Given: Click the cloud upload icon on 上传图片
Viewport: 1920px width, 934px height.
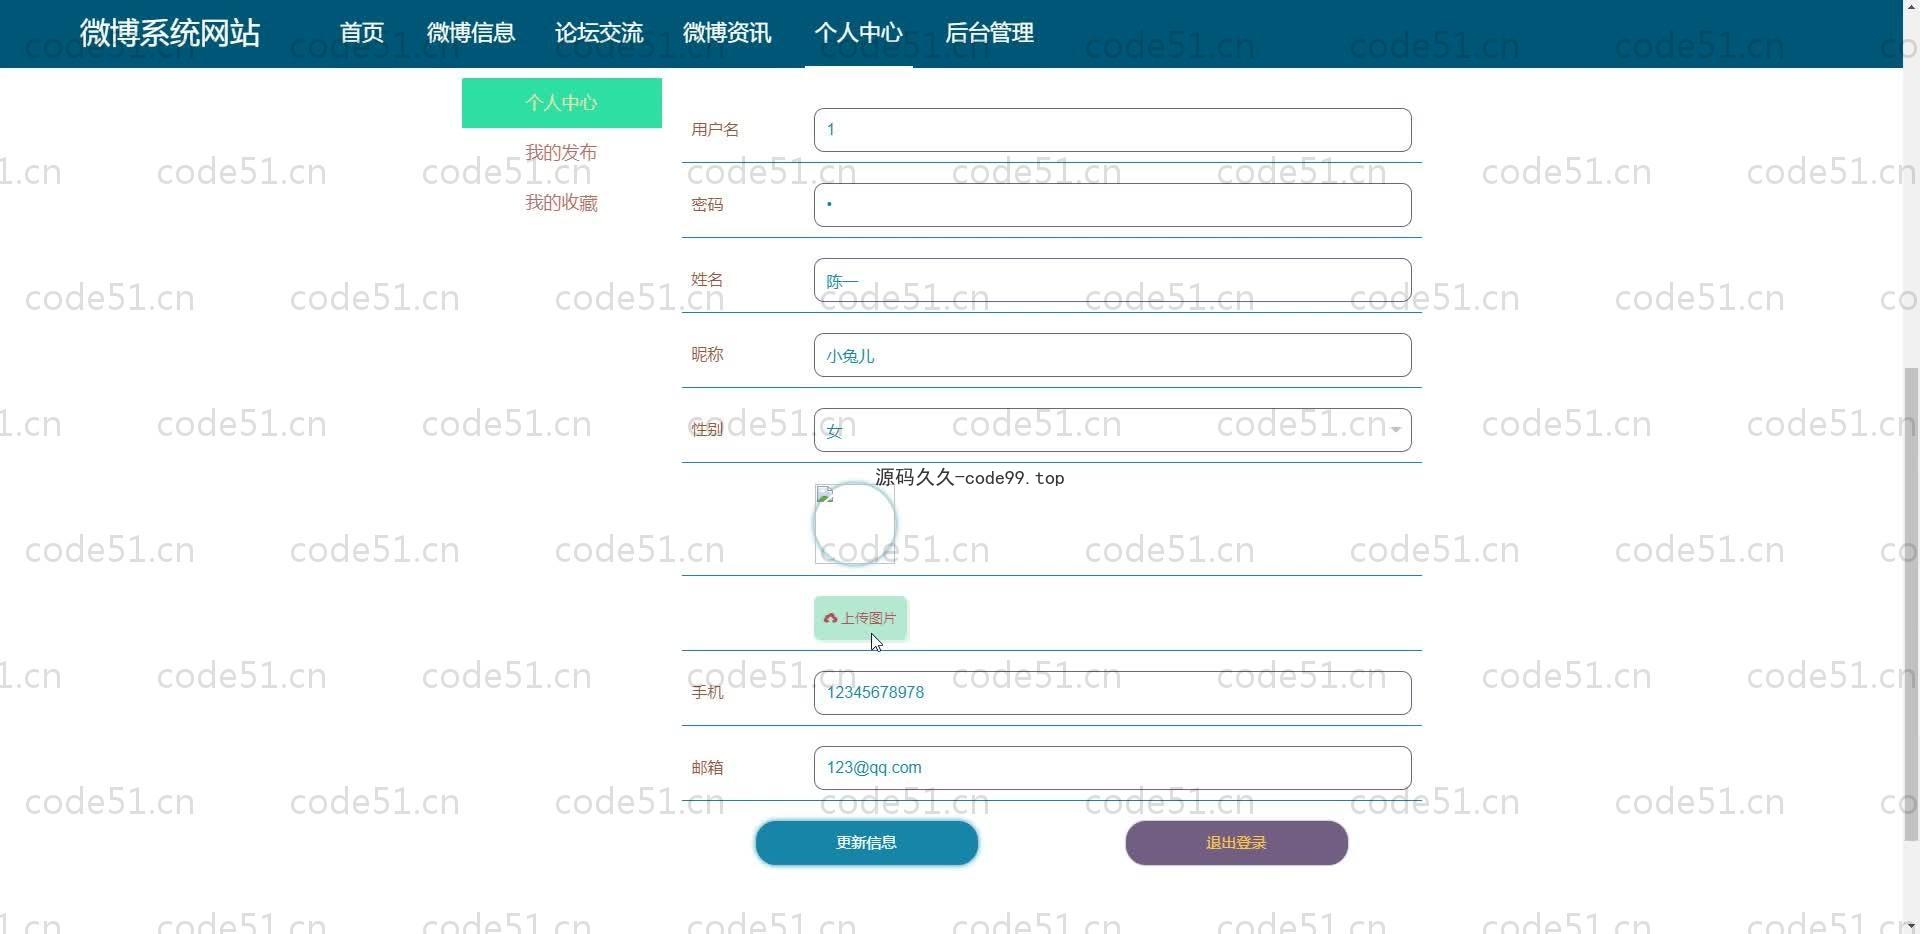Looking at the screenshot, I should coord(830,618).
